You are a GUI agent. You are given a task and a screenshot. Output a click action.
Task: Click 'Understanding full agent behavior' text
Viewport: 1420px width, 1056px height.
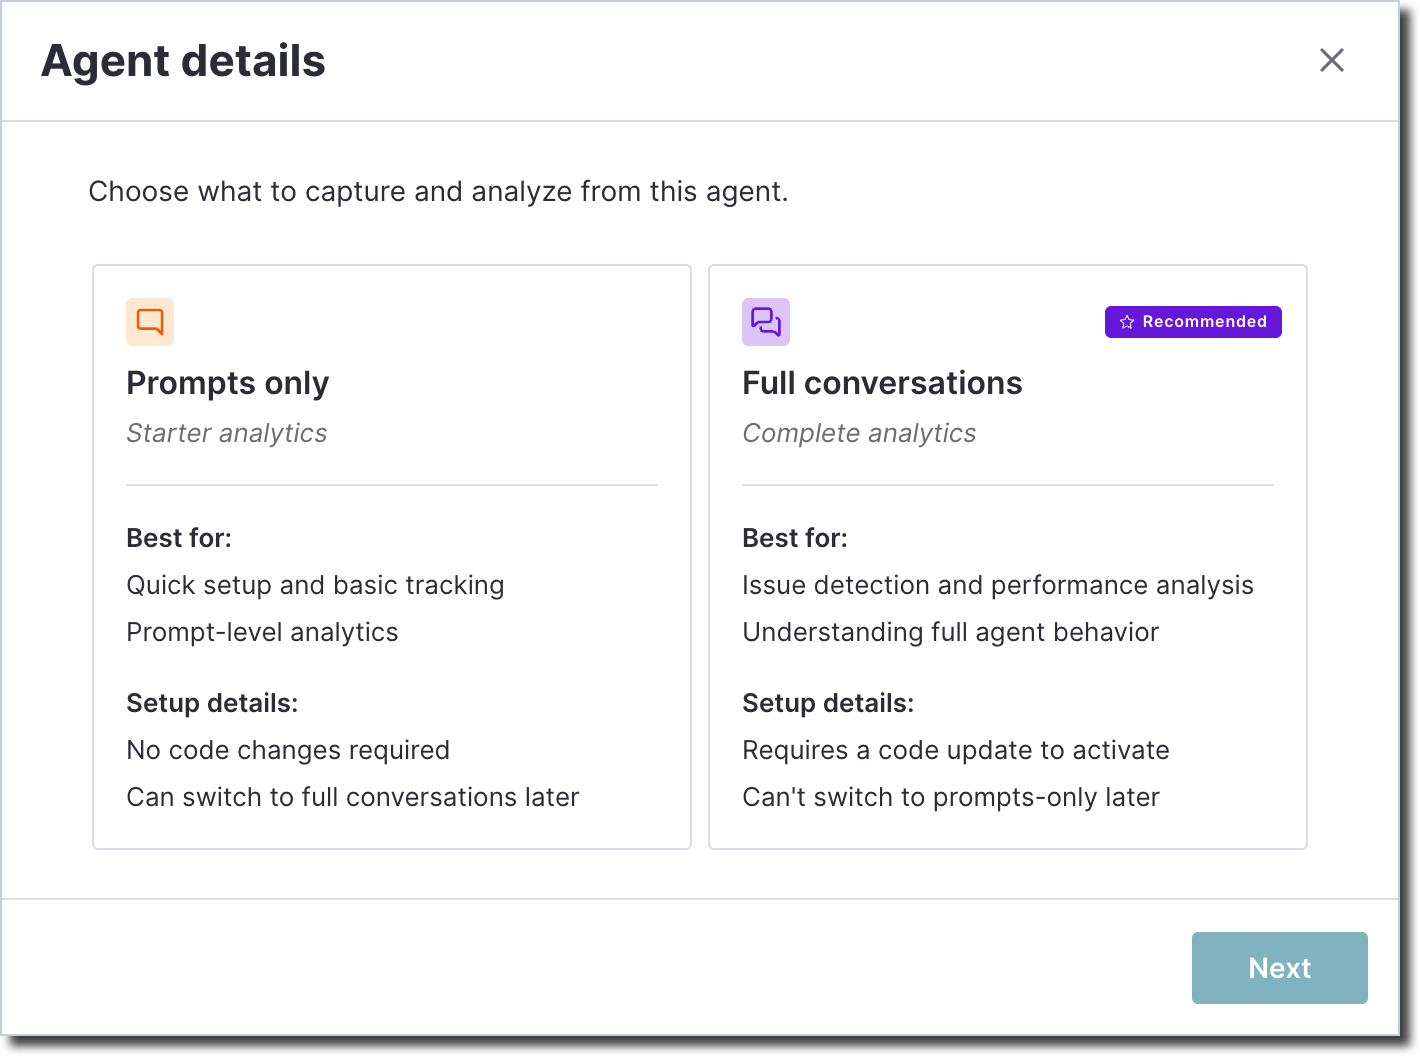951,632
